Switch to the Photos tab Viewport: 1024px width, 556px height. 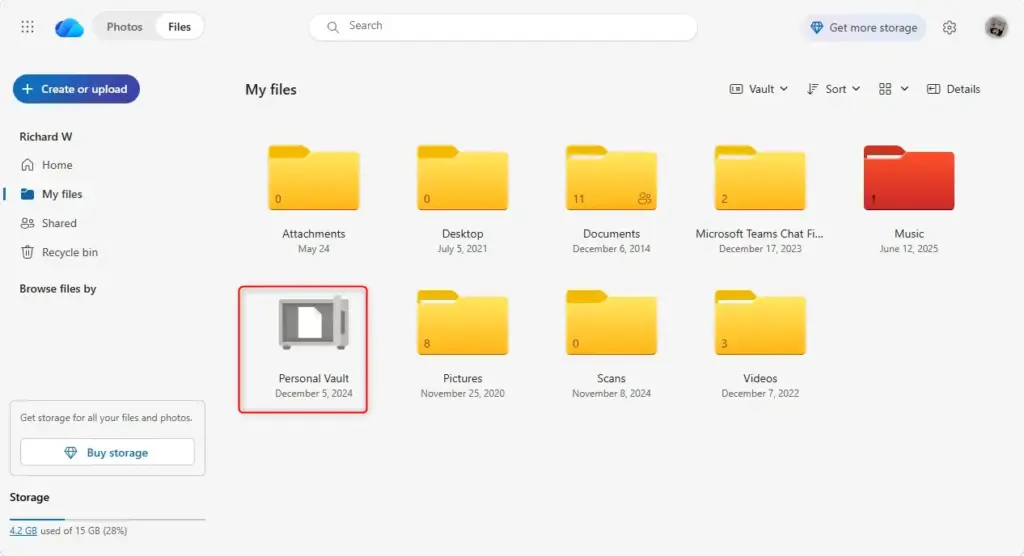coord(124,27)
